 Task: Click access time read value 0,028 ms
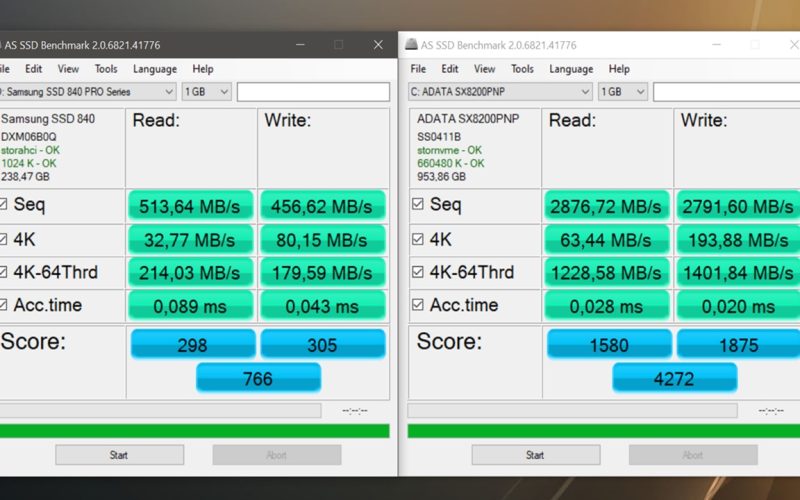coord(607,306)
